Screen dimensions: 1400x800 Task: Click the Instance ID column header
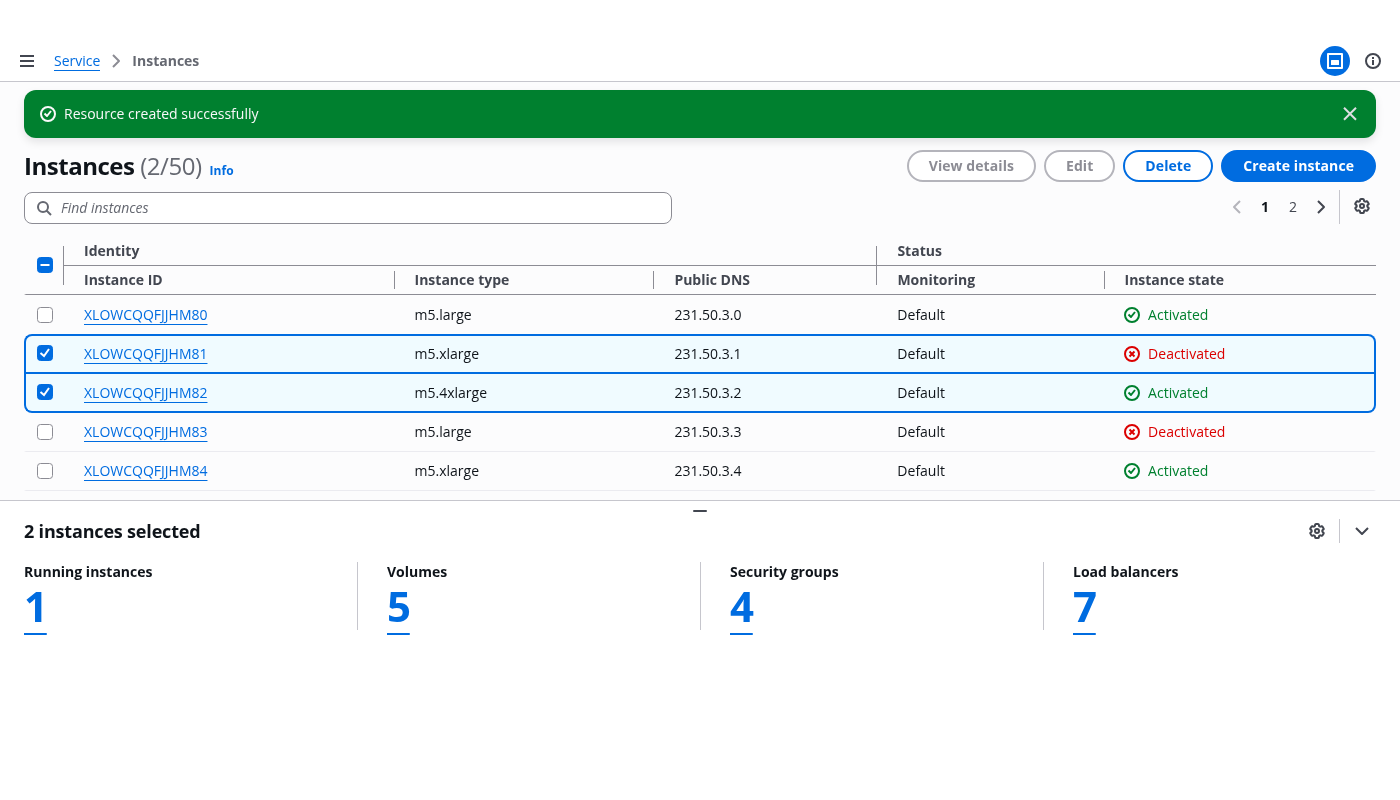(123, 280)
